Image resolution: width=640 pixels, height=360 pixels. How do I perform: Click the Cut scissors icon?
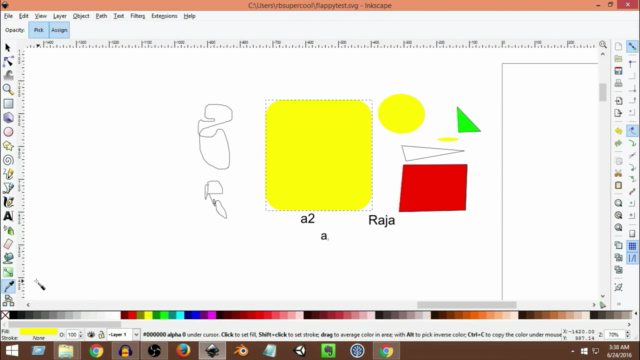(618, 173)
